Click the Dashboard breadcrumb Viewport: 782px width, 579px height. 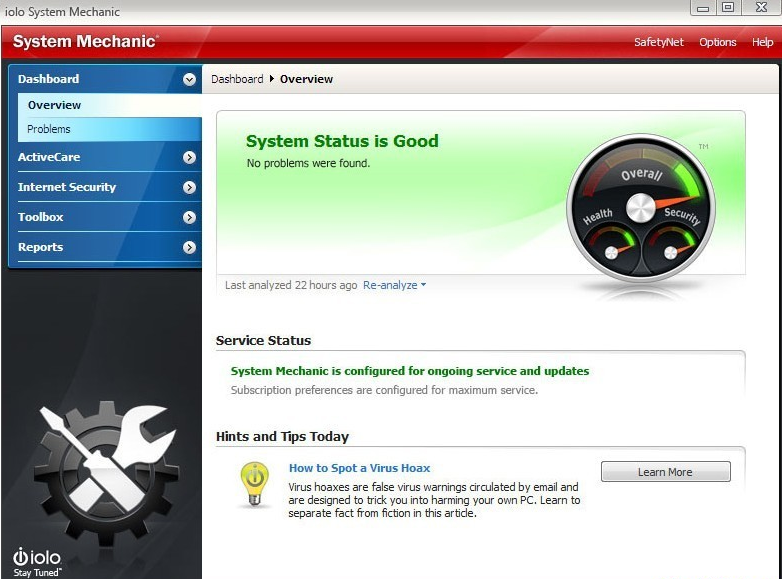click(237, 79)
